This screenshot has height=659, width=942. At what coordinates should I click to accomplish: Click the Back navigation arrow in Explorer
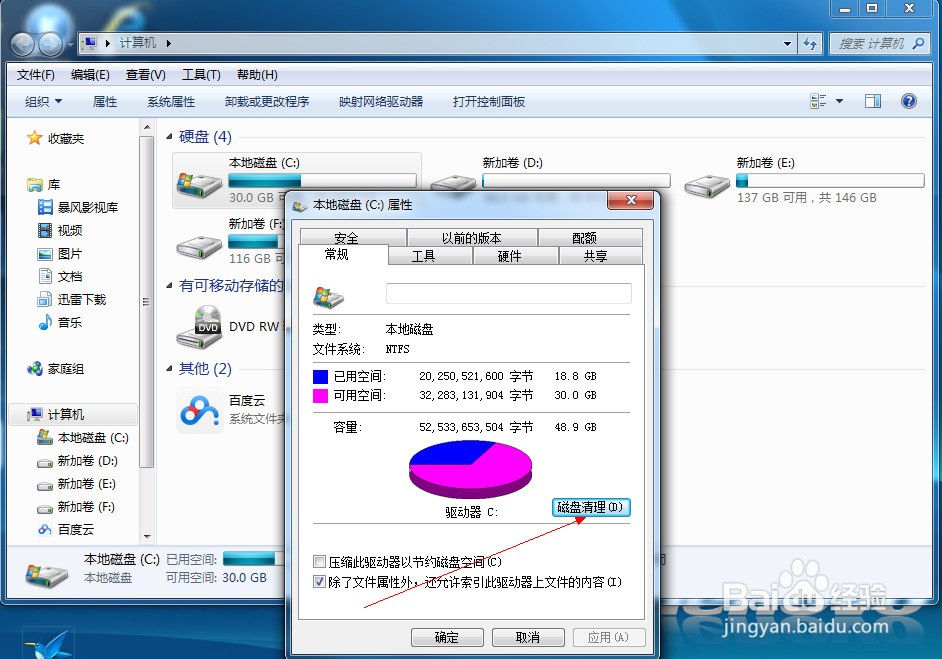coord(22,44)
